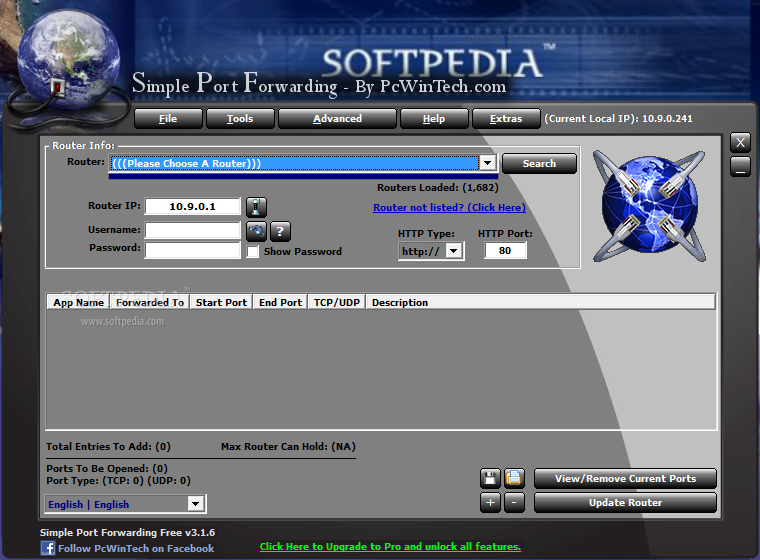Image resolution: width=760 pixels, height=560 pixels.
Task: Click the floppy disk save icon
Action: click(490, 478)
